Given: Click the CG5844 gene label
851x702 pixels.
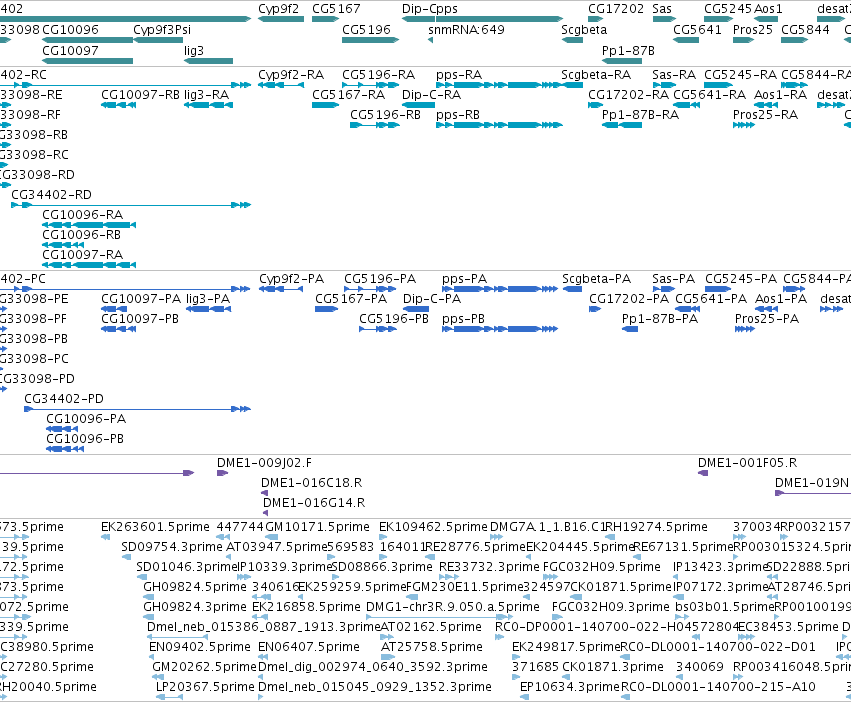Looking at the screenshot, I should [x=805, y=30].
